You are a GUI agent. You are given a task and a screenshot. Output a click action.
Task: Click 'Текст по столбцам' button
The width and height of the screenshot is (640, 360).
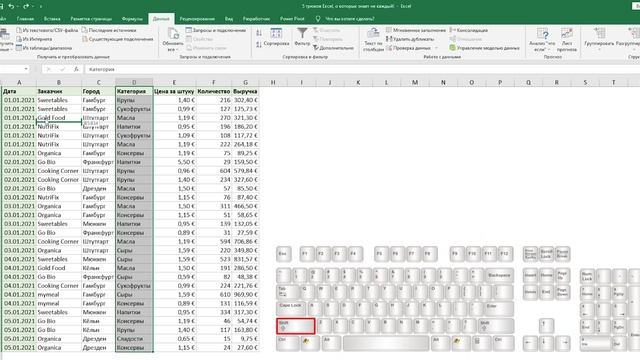pyautogui.click(x=373, y=40)
